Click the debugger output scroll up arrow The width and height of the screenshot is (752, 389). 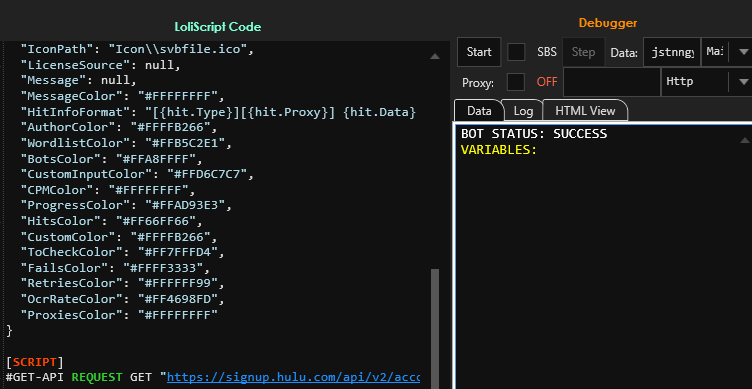coord(744,141)
